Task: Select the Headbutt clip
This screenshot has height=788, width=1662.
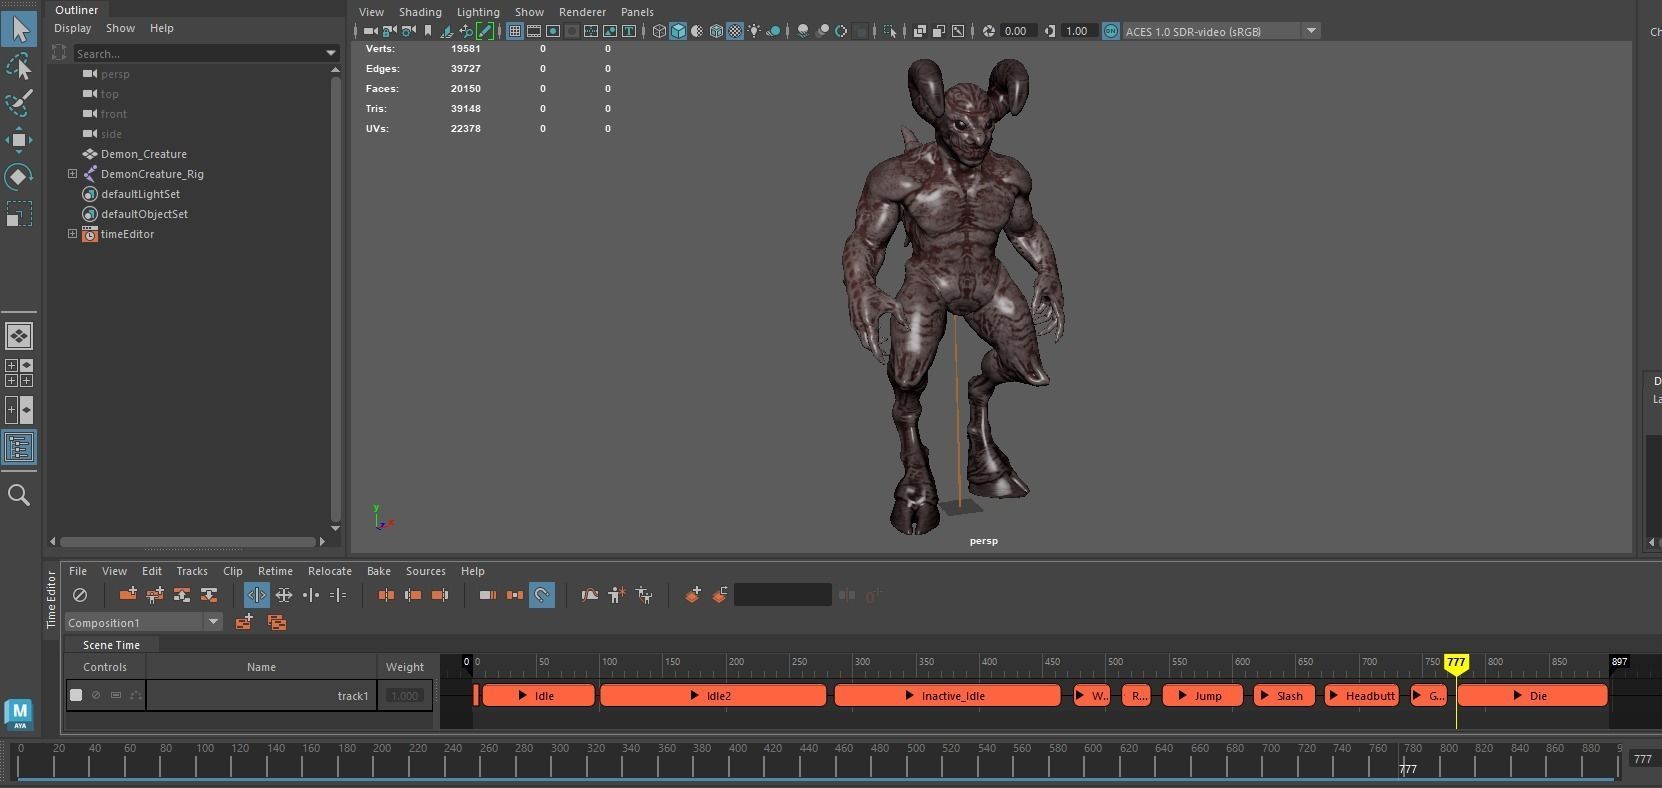Action: (1361, 695)
